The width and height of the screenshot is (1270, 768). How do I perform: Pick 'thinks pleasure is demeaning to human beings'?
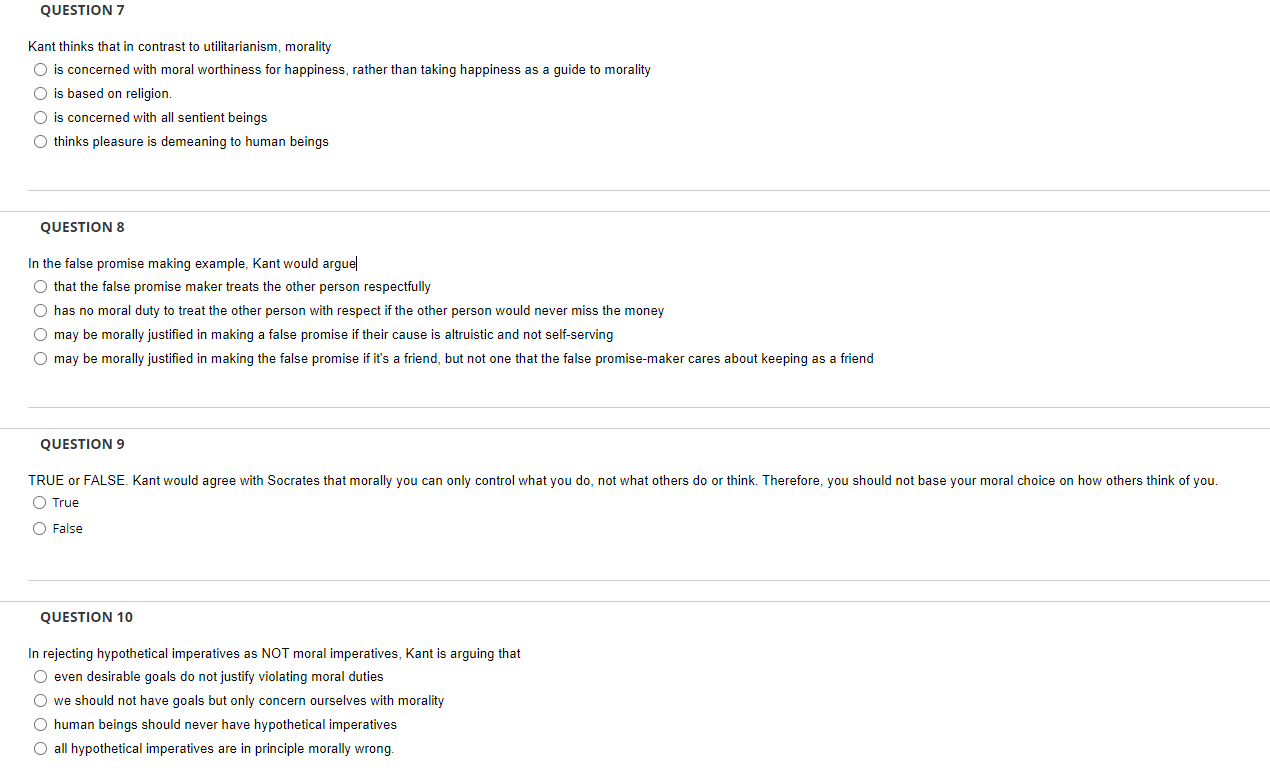pos(40,142)
